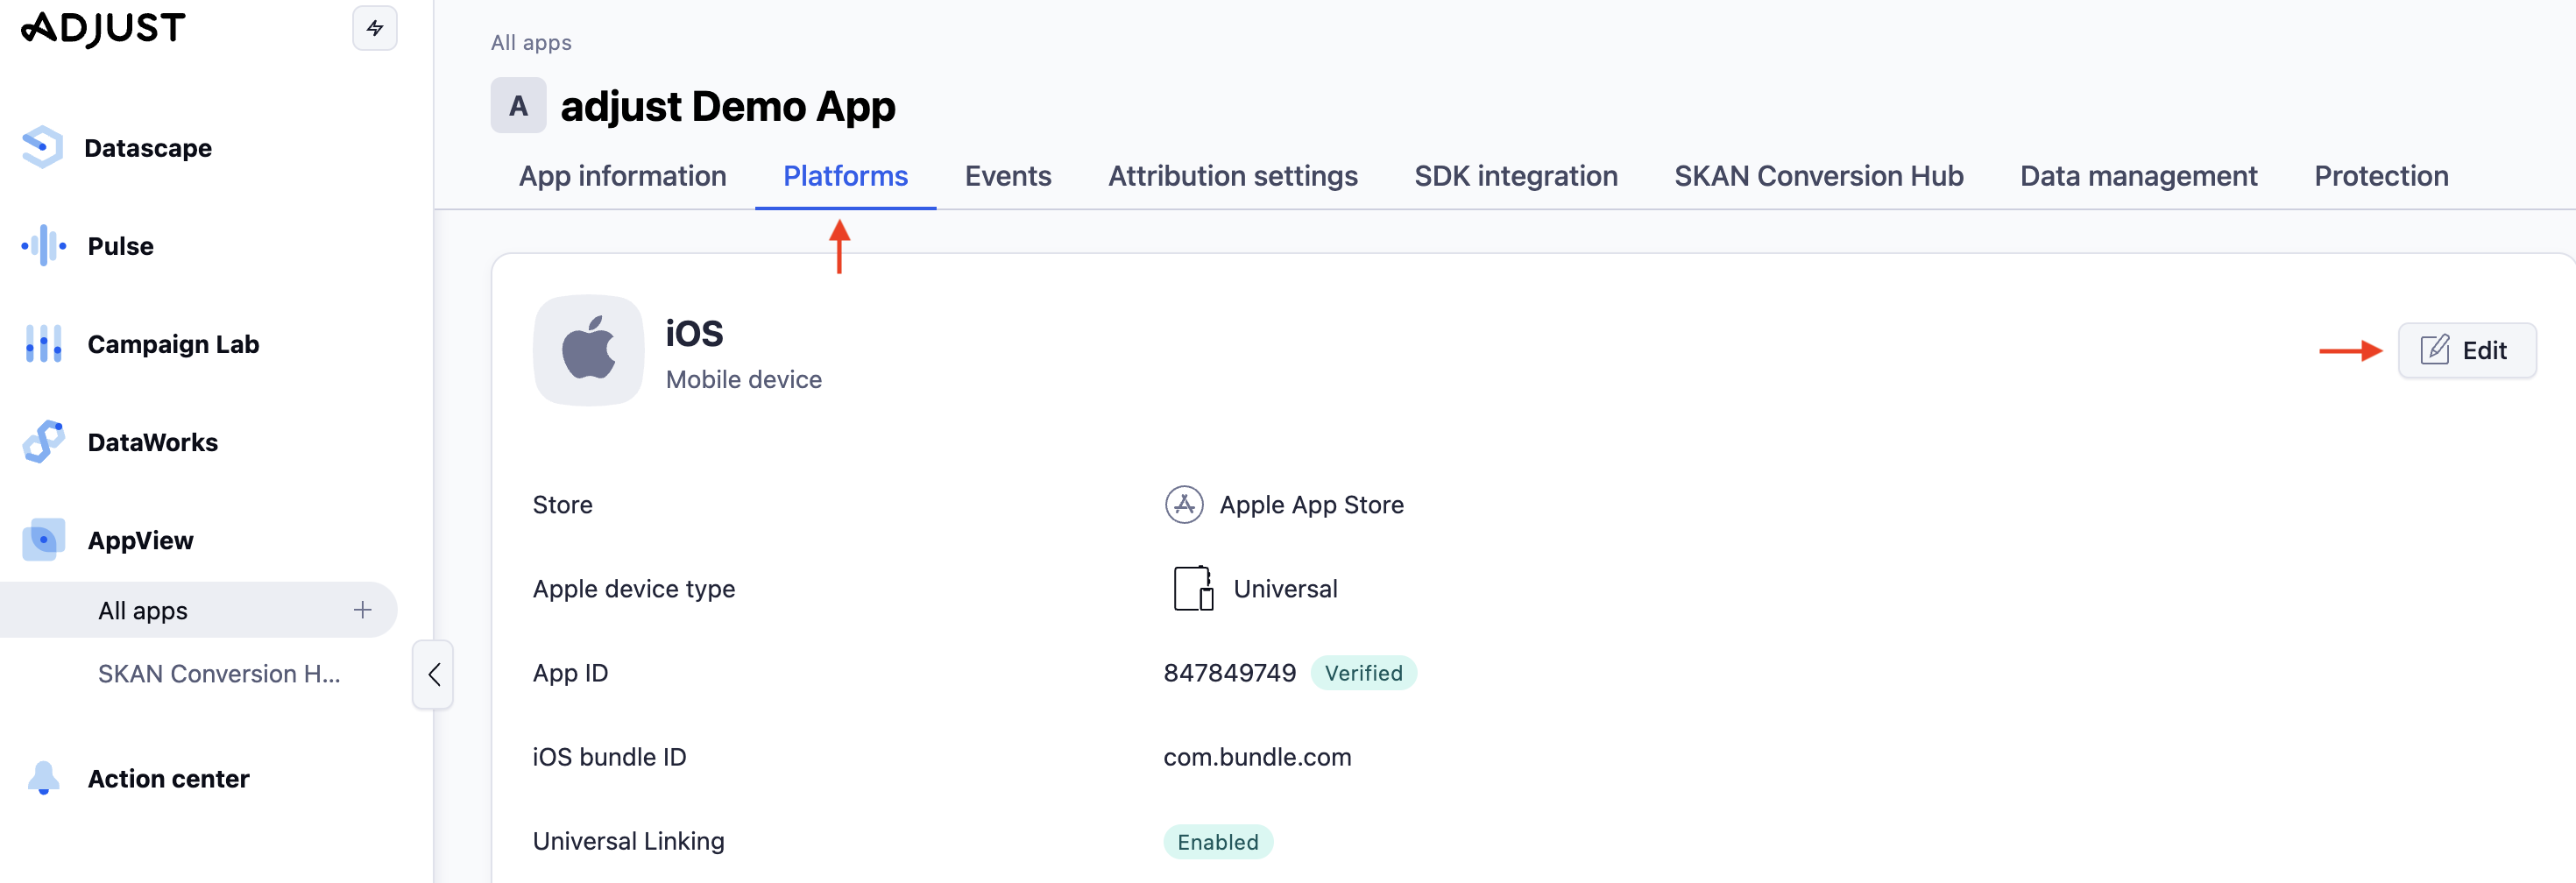This screenshot has width=2576, height=883.
Task: Click the Action center sidebar label
Action: [168, 778]
